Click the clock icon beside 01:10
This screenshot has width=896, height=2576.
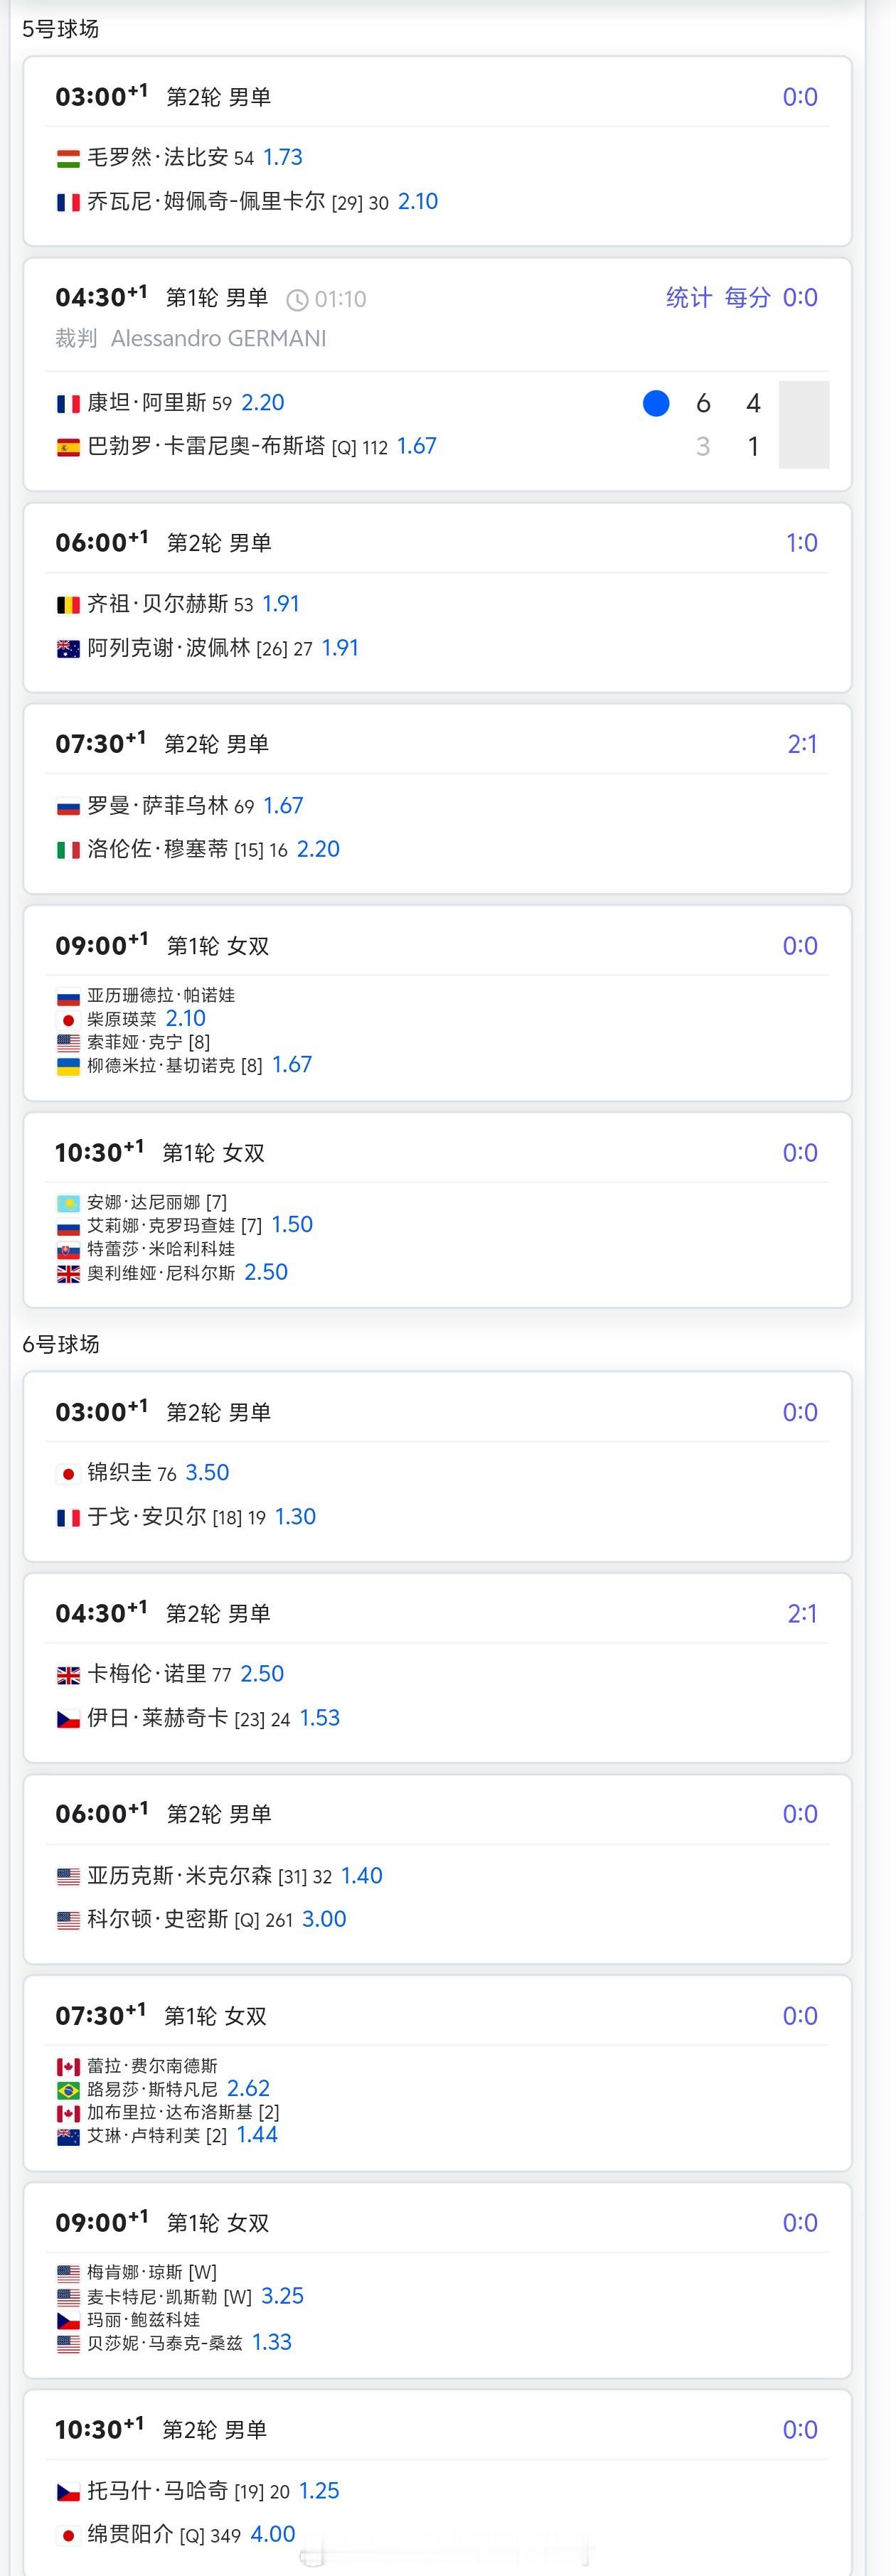[x=297, y=300]
